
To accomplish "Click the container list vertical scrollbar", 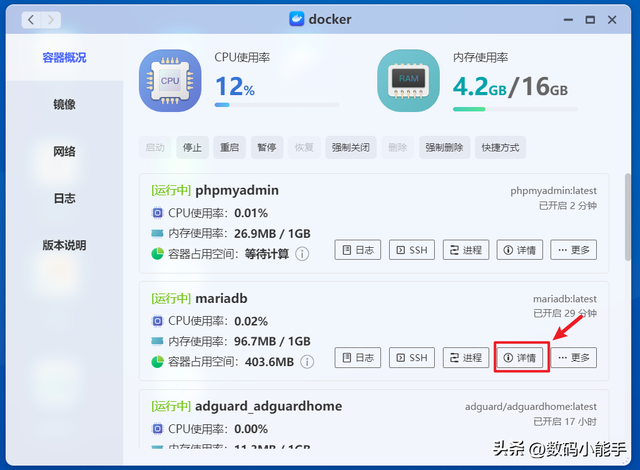I will pos(627,217).
